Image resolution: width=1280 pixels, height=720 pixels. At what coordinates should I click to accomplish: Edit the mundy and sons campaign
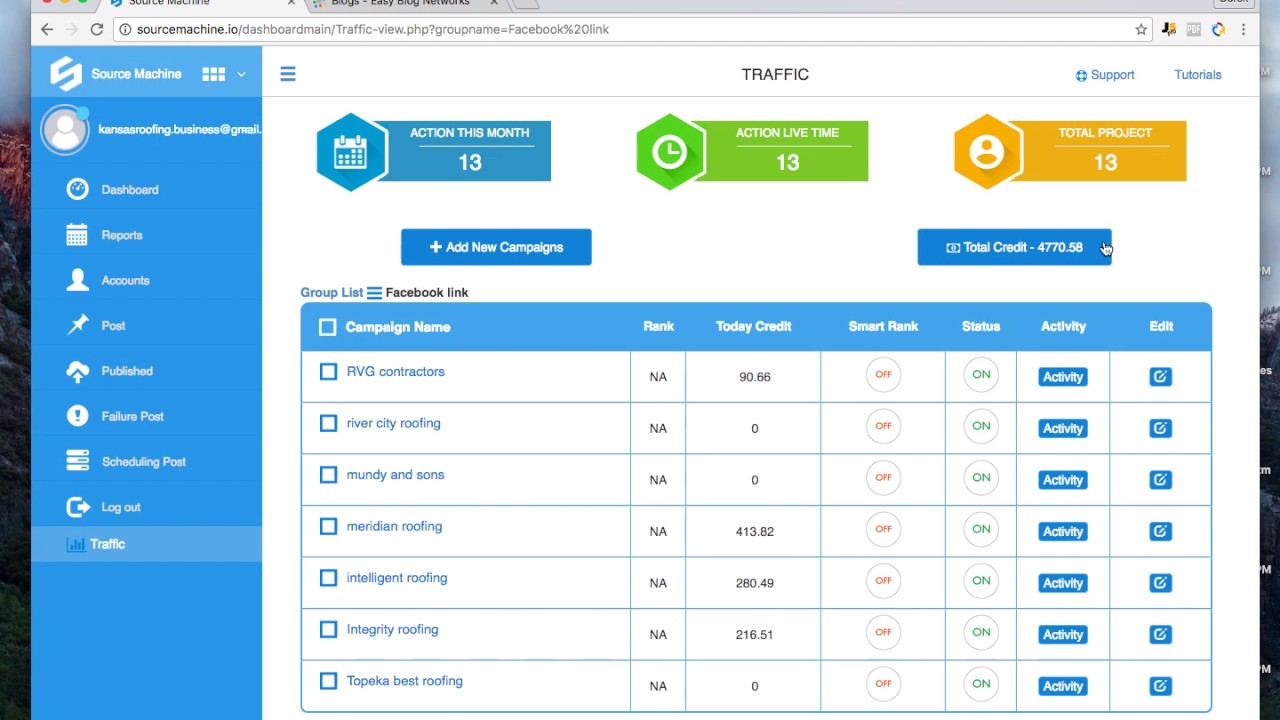pos(1160,480)
